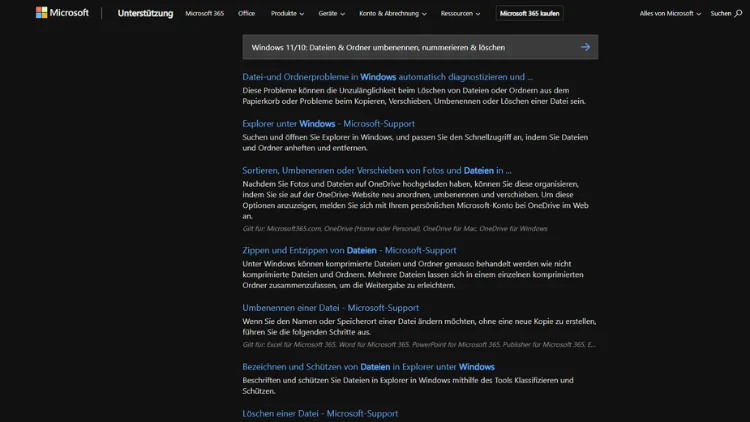This screenshot has height=422, width=750.
Task: Click the 'Gilt für: Microsoft365.com, OneDrive' note
Action: [395, 229]
